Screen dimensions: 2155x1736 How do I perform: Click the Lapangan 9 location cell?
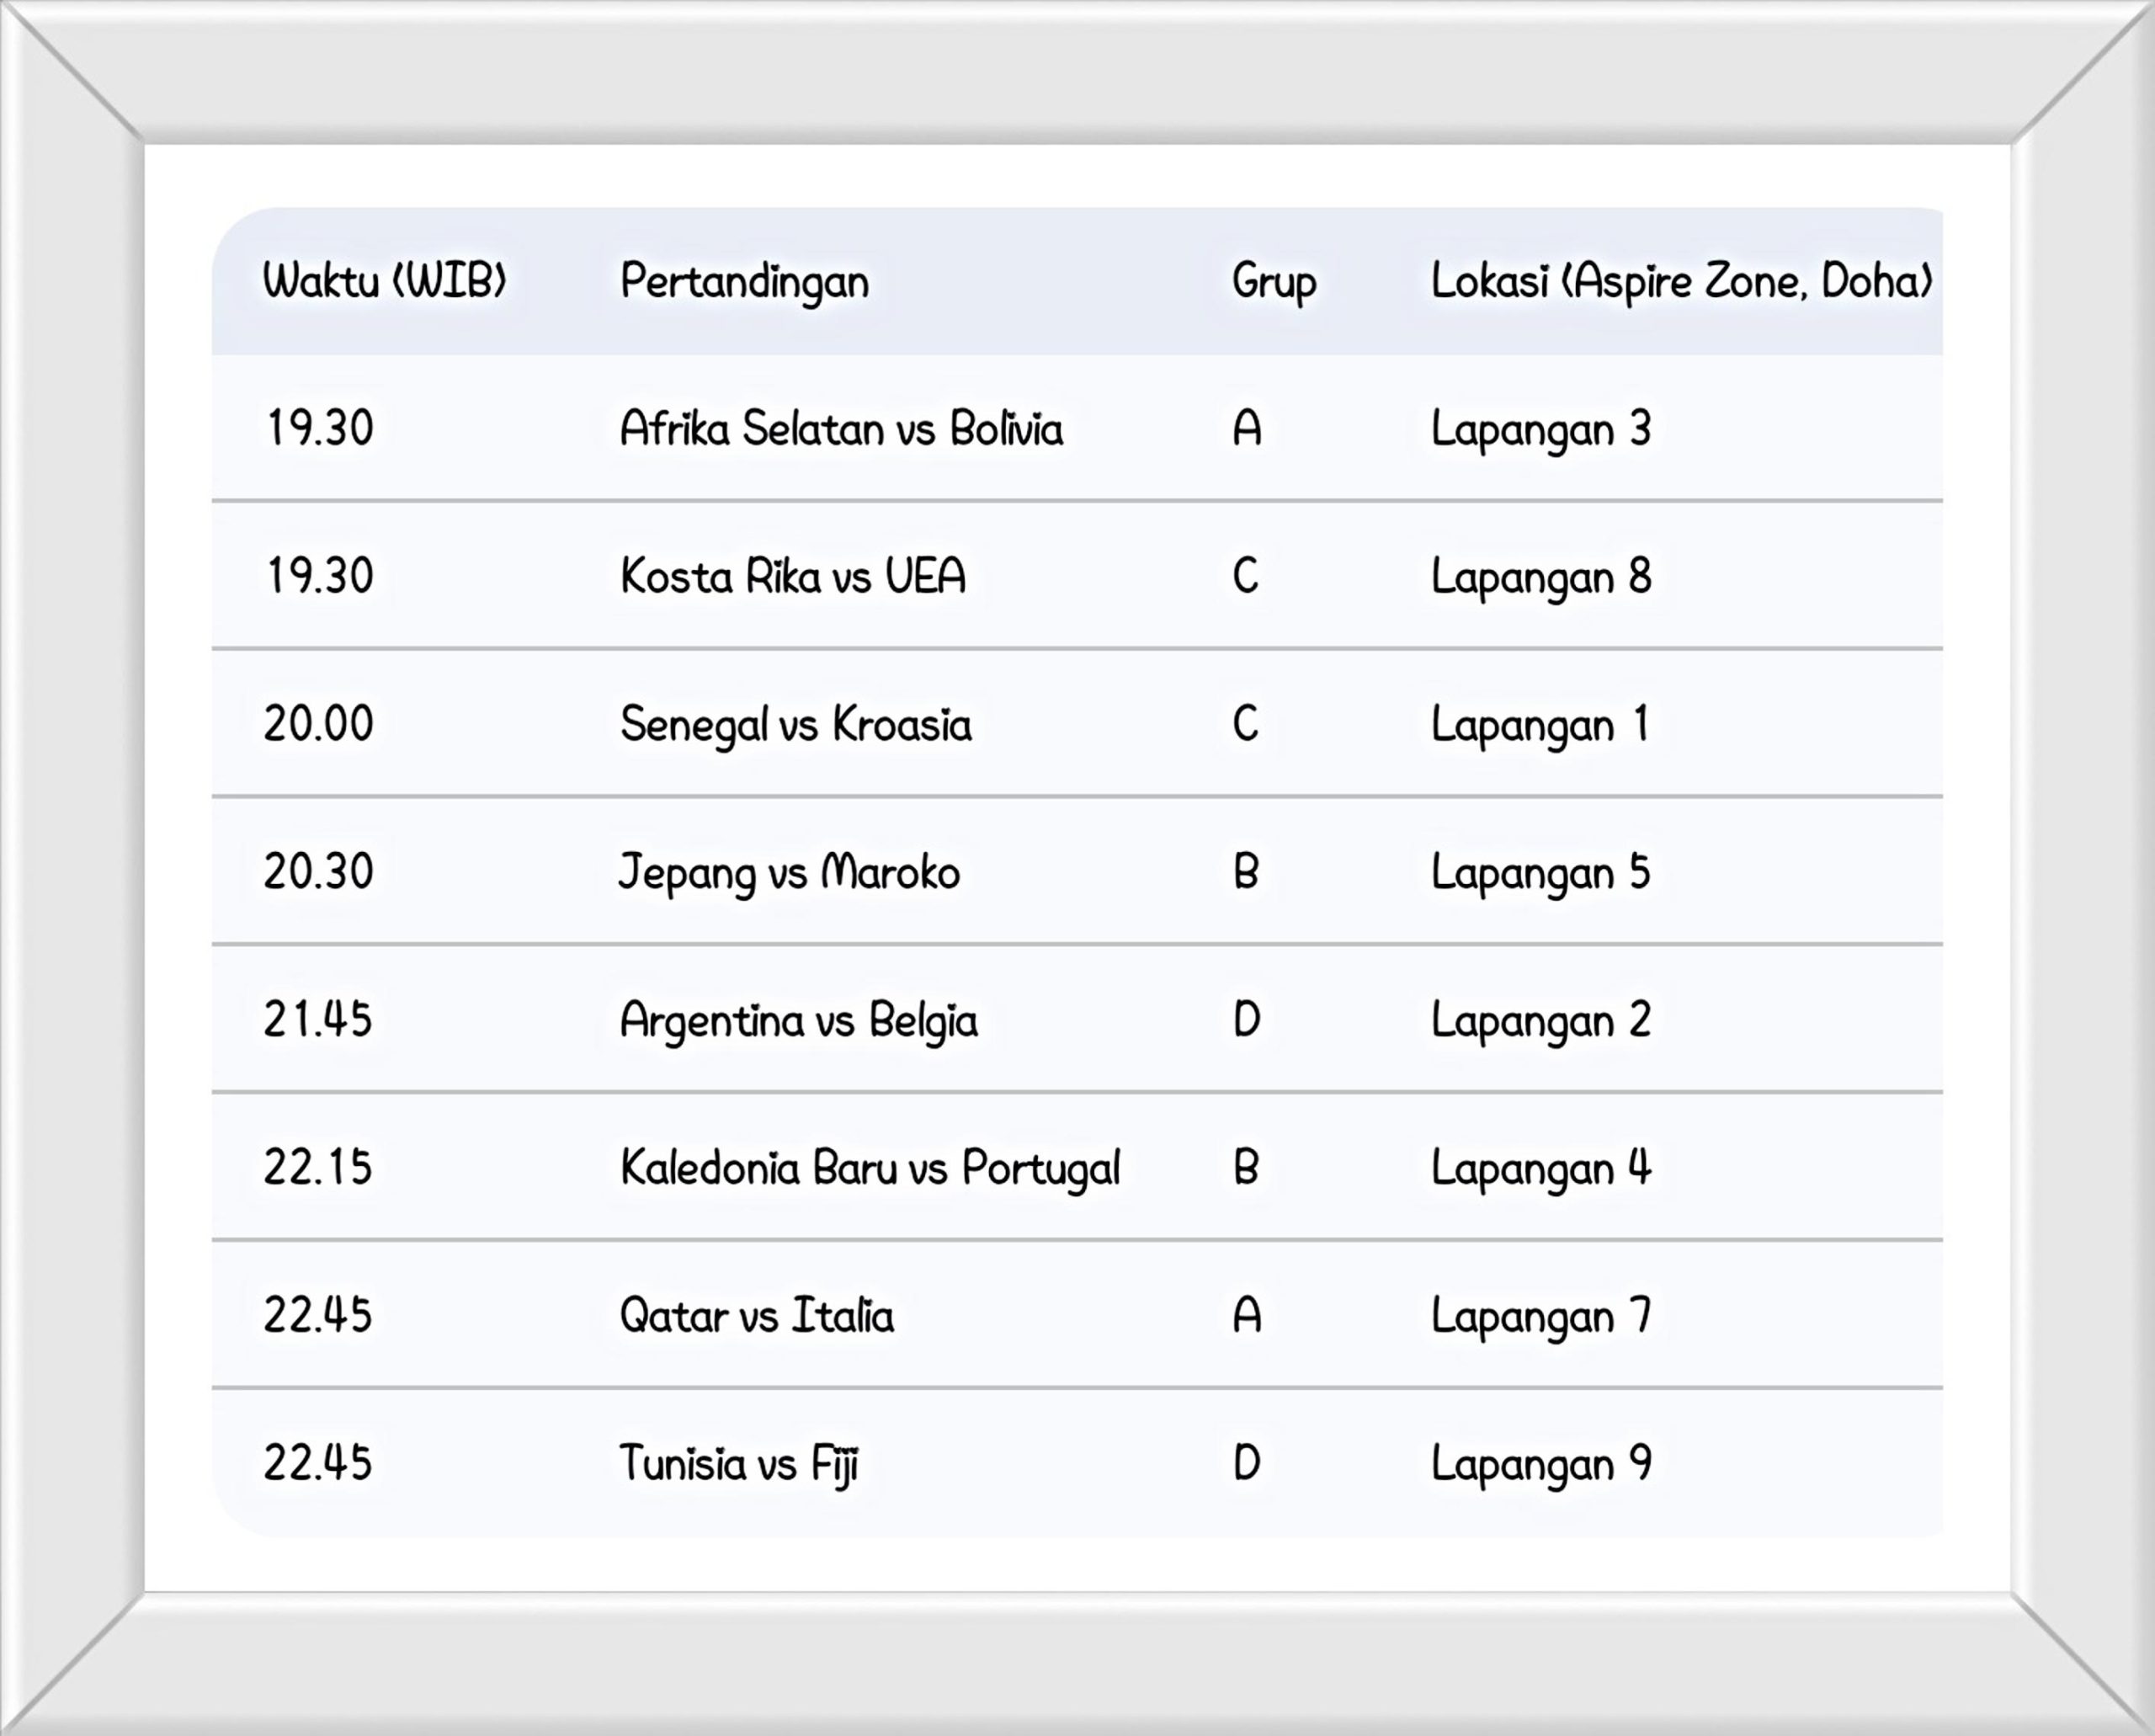[x=1540, y=1464]
